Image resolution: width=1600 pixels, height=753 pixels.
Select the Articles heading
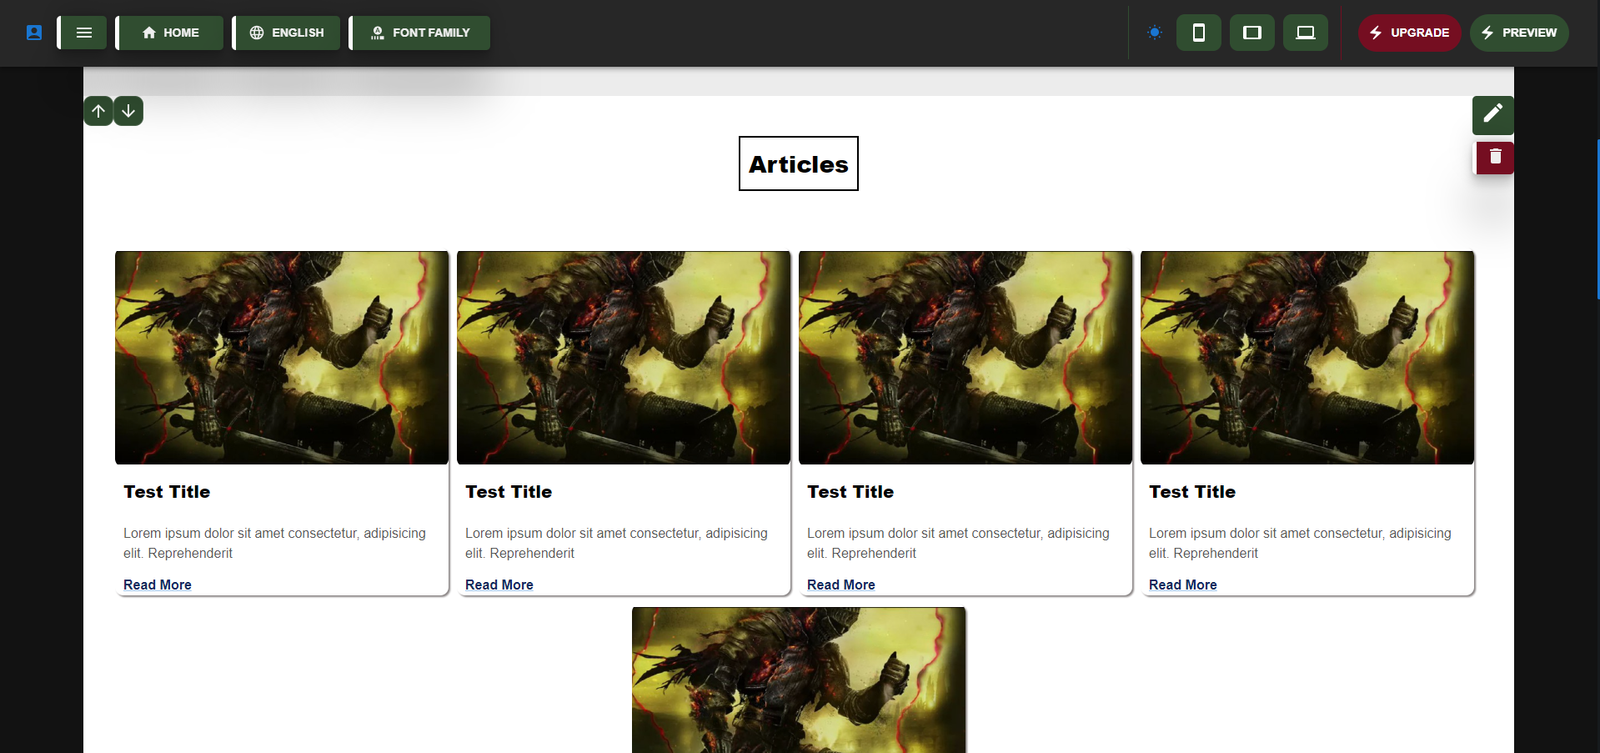[x=798, y=164]
